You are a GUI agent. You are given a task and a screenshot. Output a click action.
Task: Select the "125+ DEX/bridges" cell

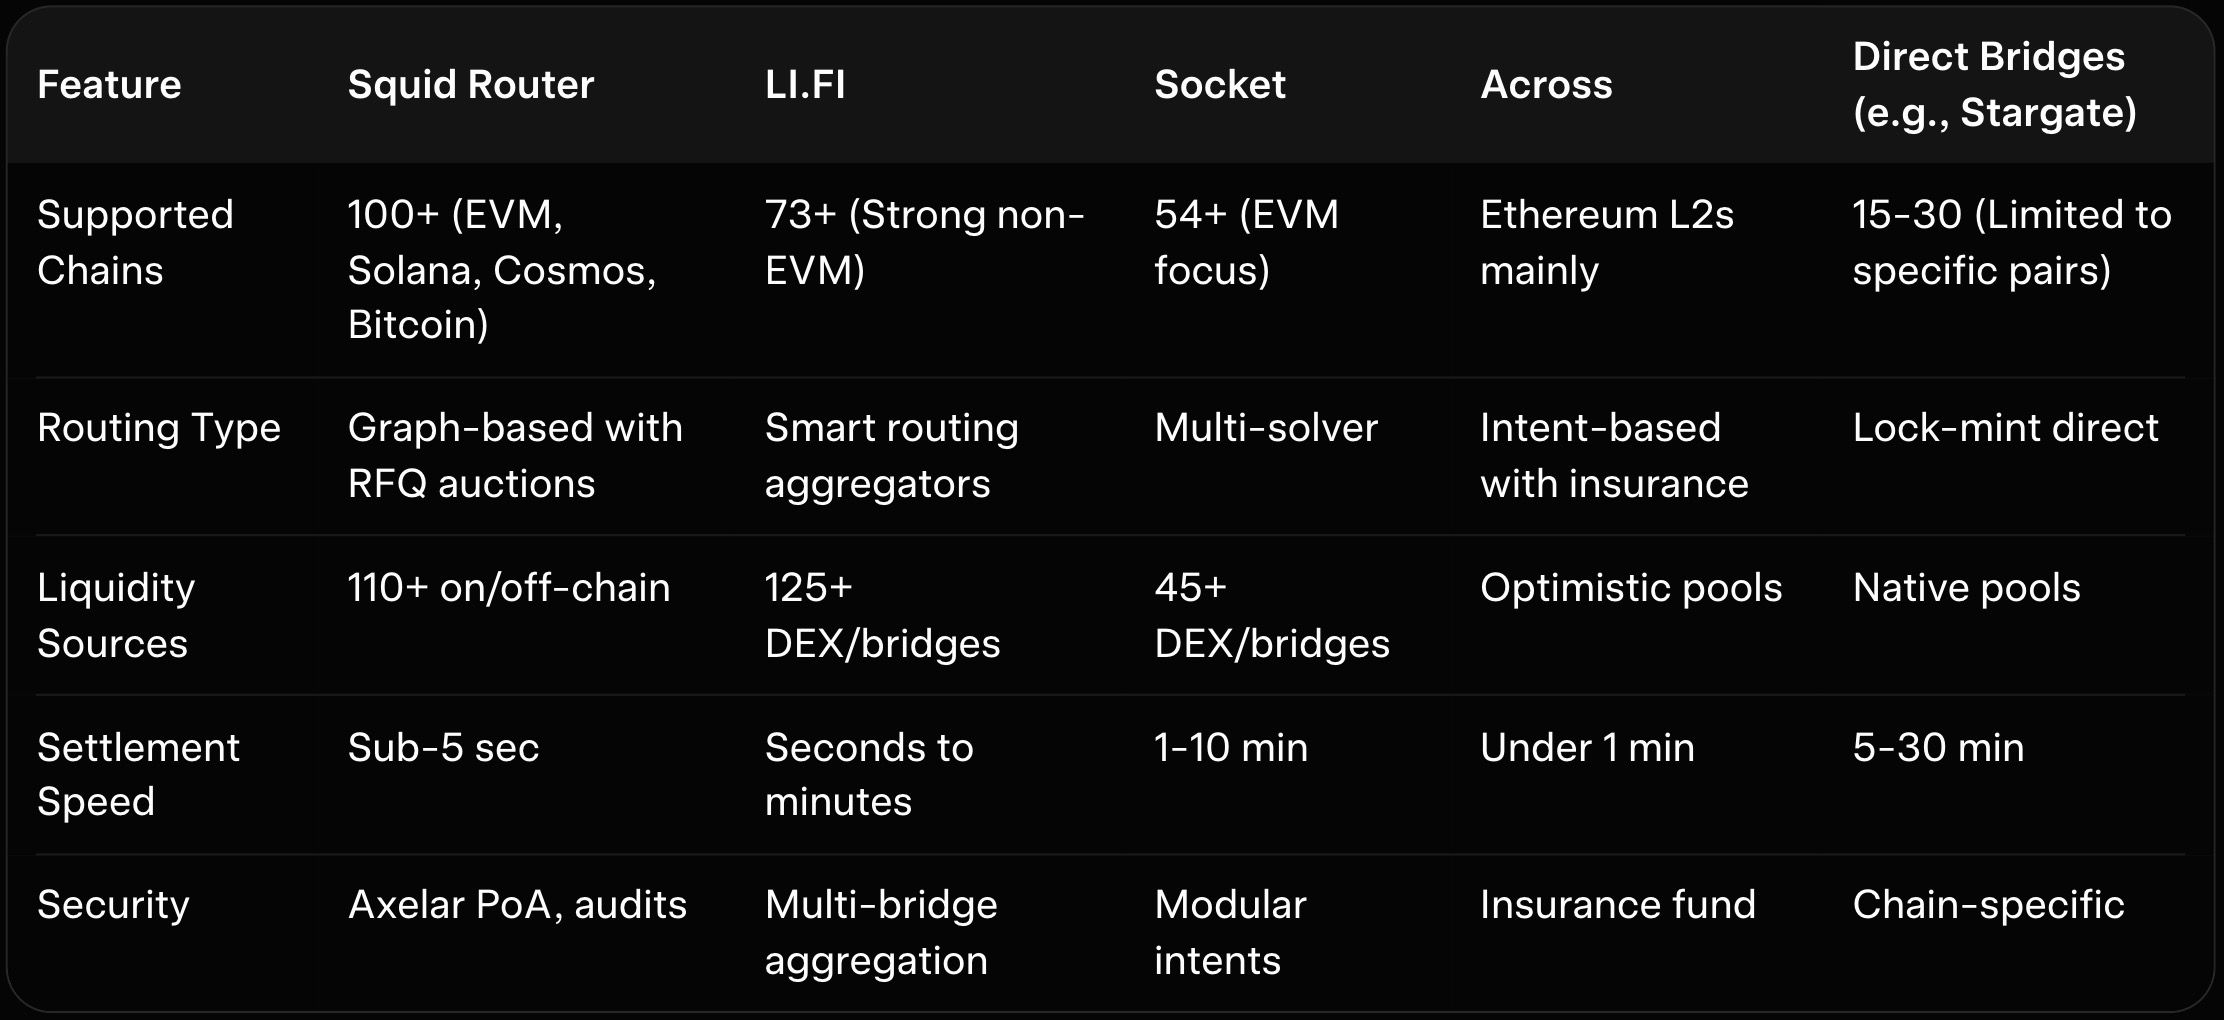882,615
